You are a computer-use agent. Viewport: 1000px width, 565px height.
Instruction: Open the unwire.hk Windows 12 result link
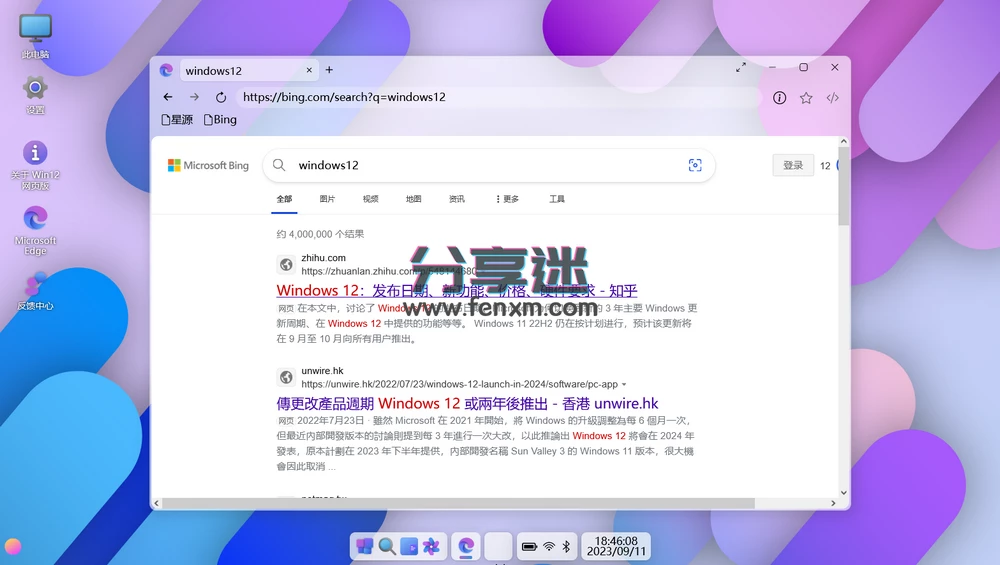point(467,404)
